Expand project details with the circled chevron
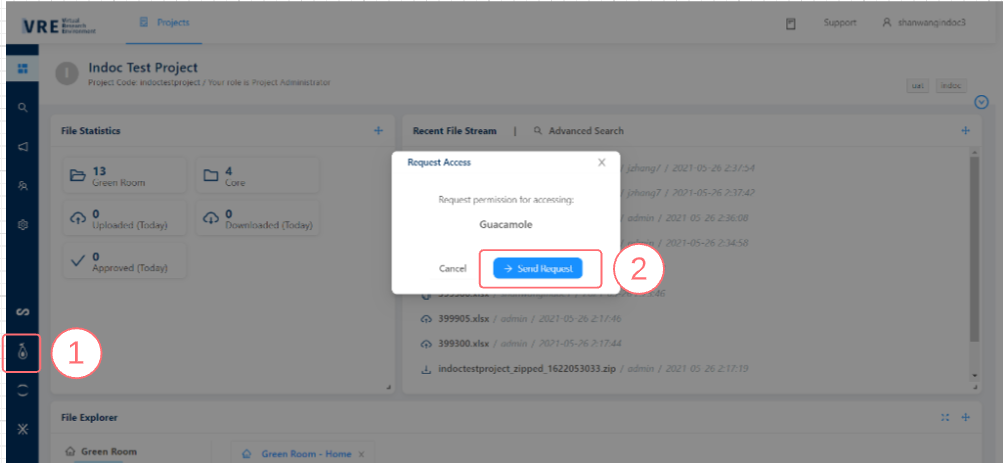Image resolution: width=1003 pixels, height=463 pixels. pos(981,102)
